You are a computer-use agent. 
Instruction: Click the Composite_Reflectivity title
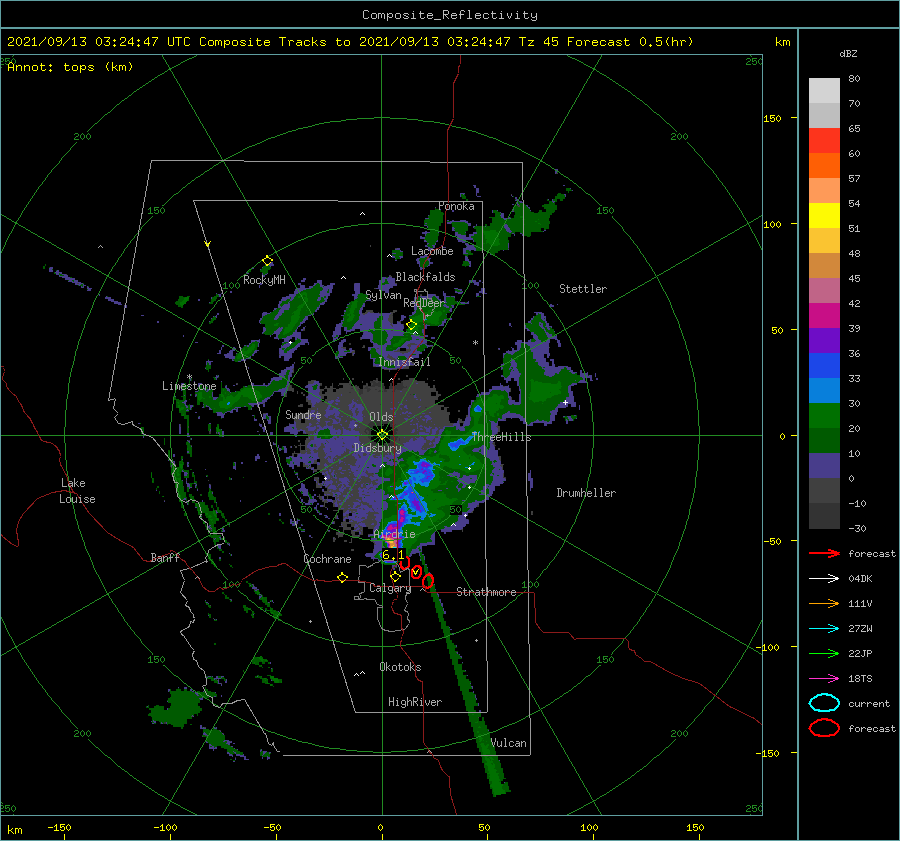(450, 15)
